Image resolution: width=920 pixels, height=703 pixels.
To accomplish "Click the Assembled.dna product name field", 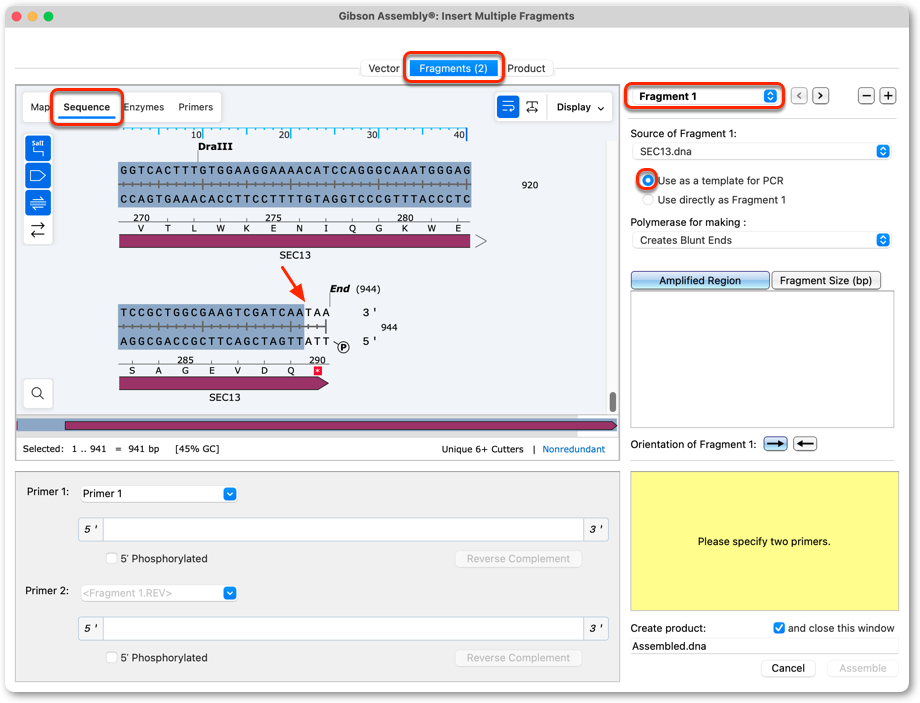I will [765, 646].
